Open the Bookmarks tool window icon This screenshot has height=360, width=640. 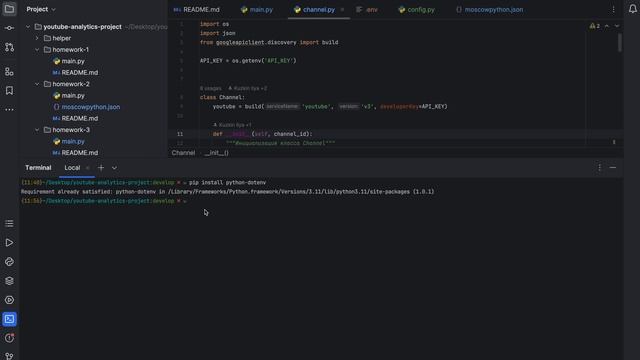(9, 90)
